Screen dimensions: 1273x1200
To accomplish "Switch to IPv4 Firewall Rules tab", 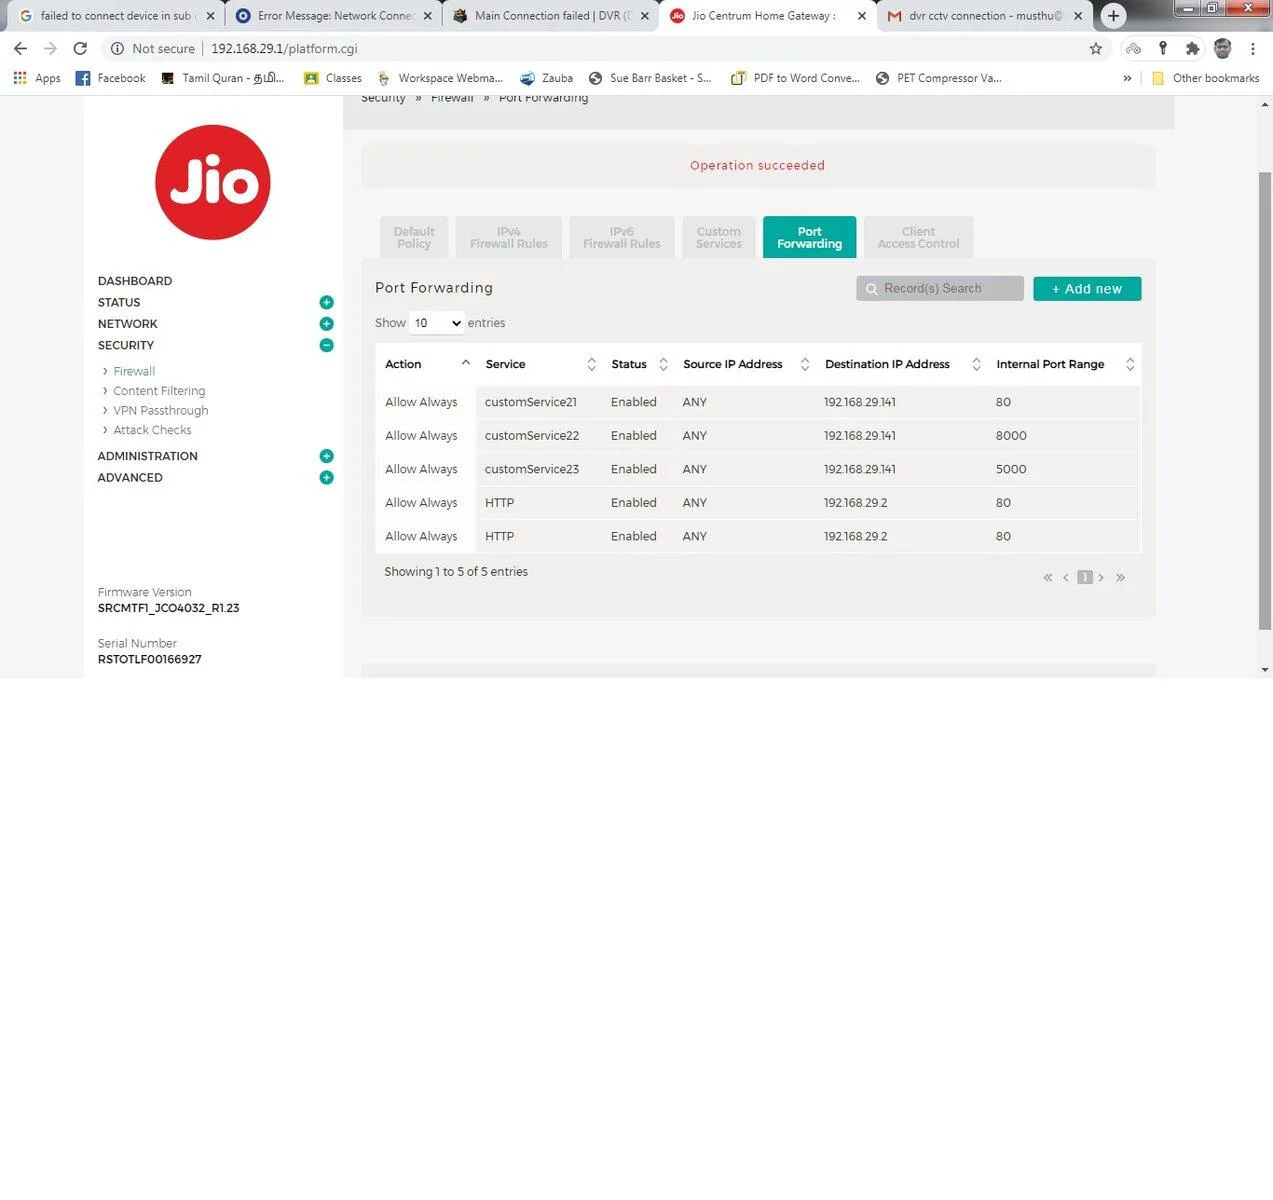I will [508, 238].
